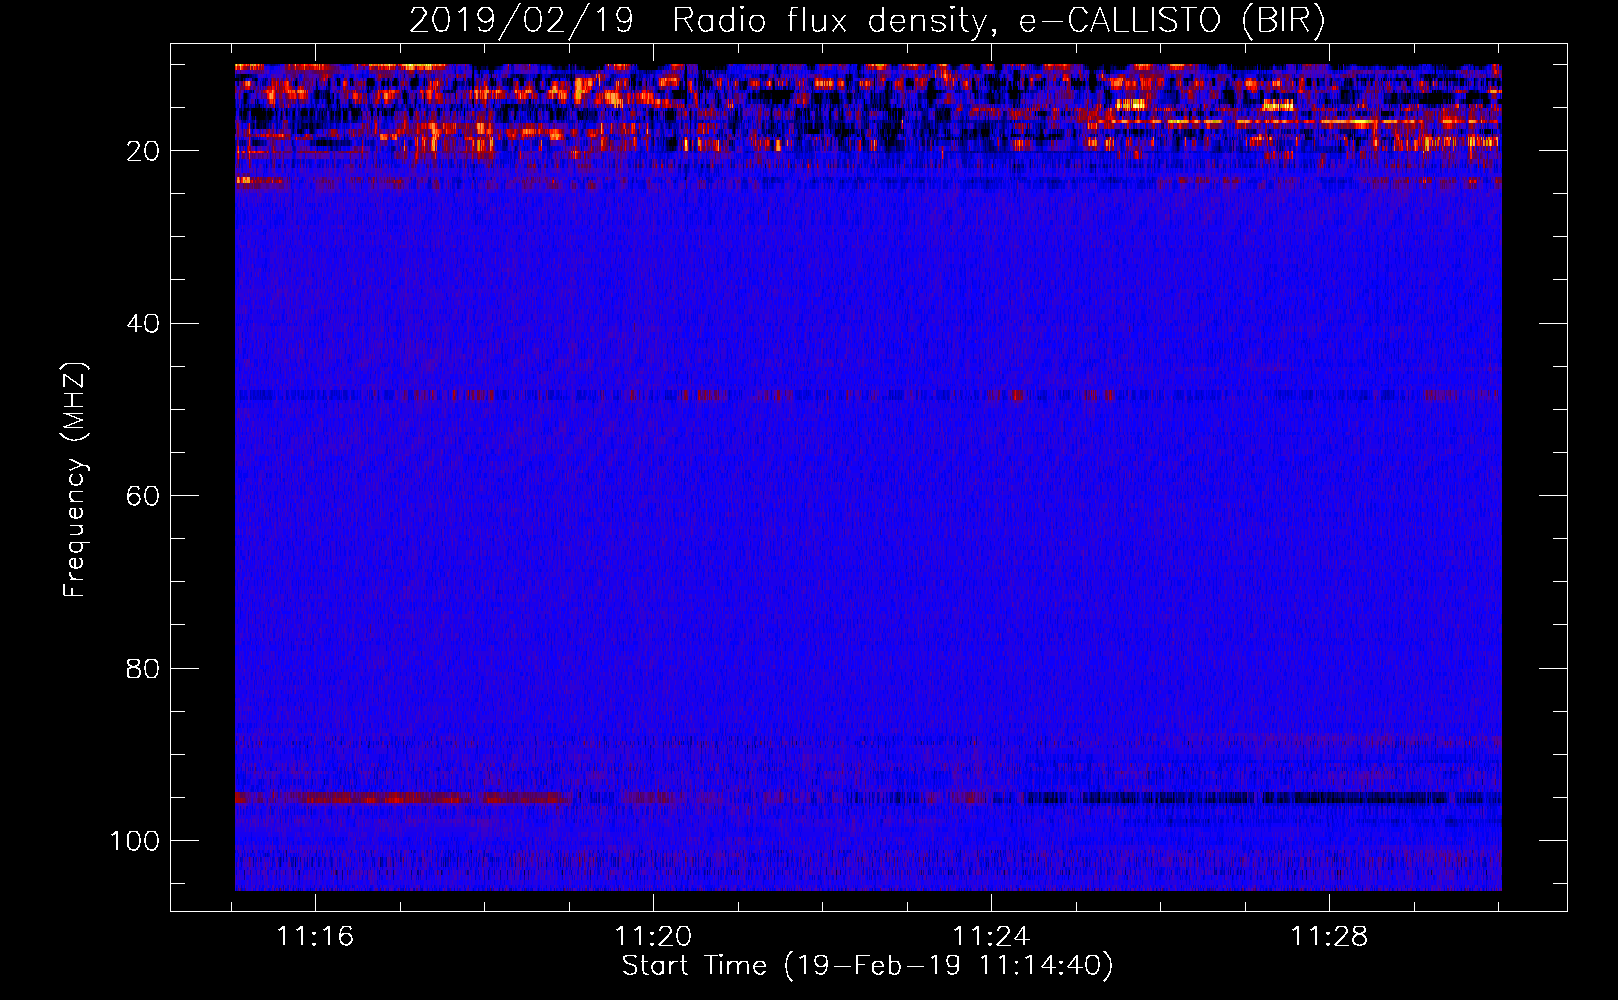
Task: Click the '11:16' time tick label
Action: coord(315,937)
